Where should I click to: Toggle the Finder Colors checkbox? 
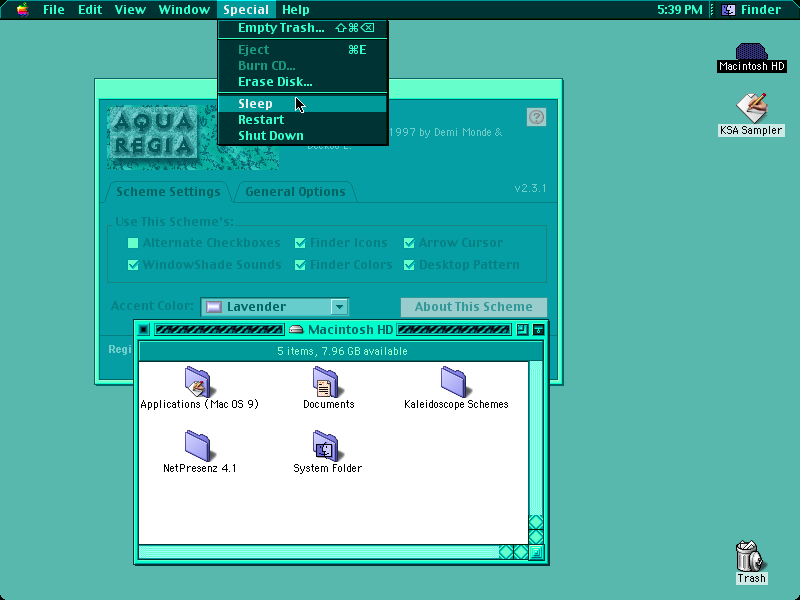(x=300, y=265)
